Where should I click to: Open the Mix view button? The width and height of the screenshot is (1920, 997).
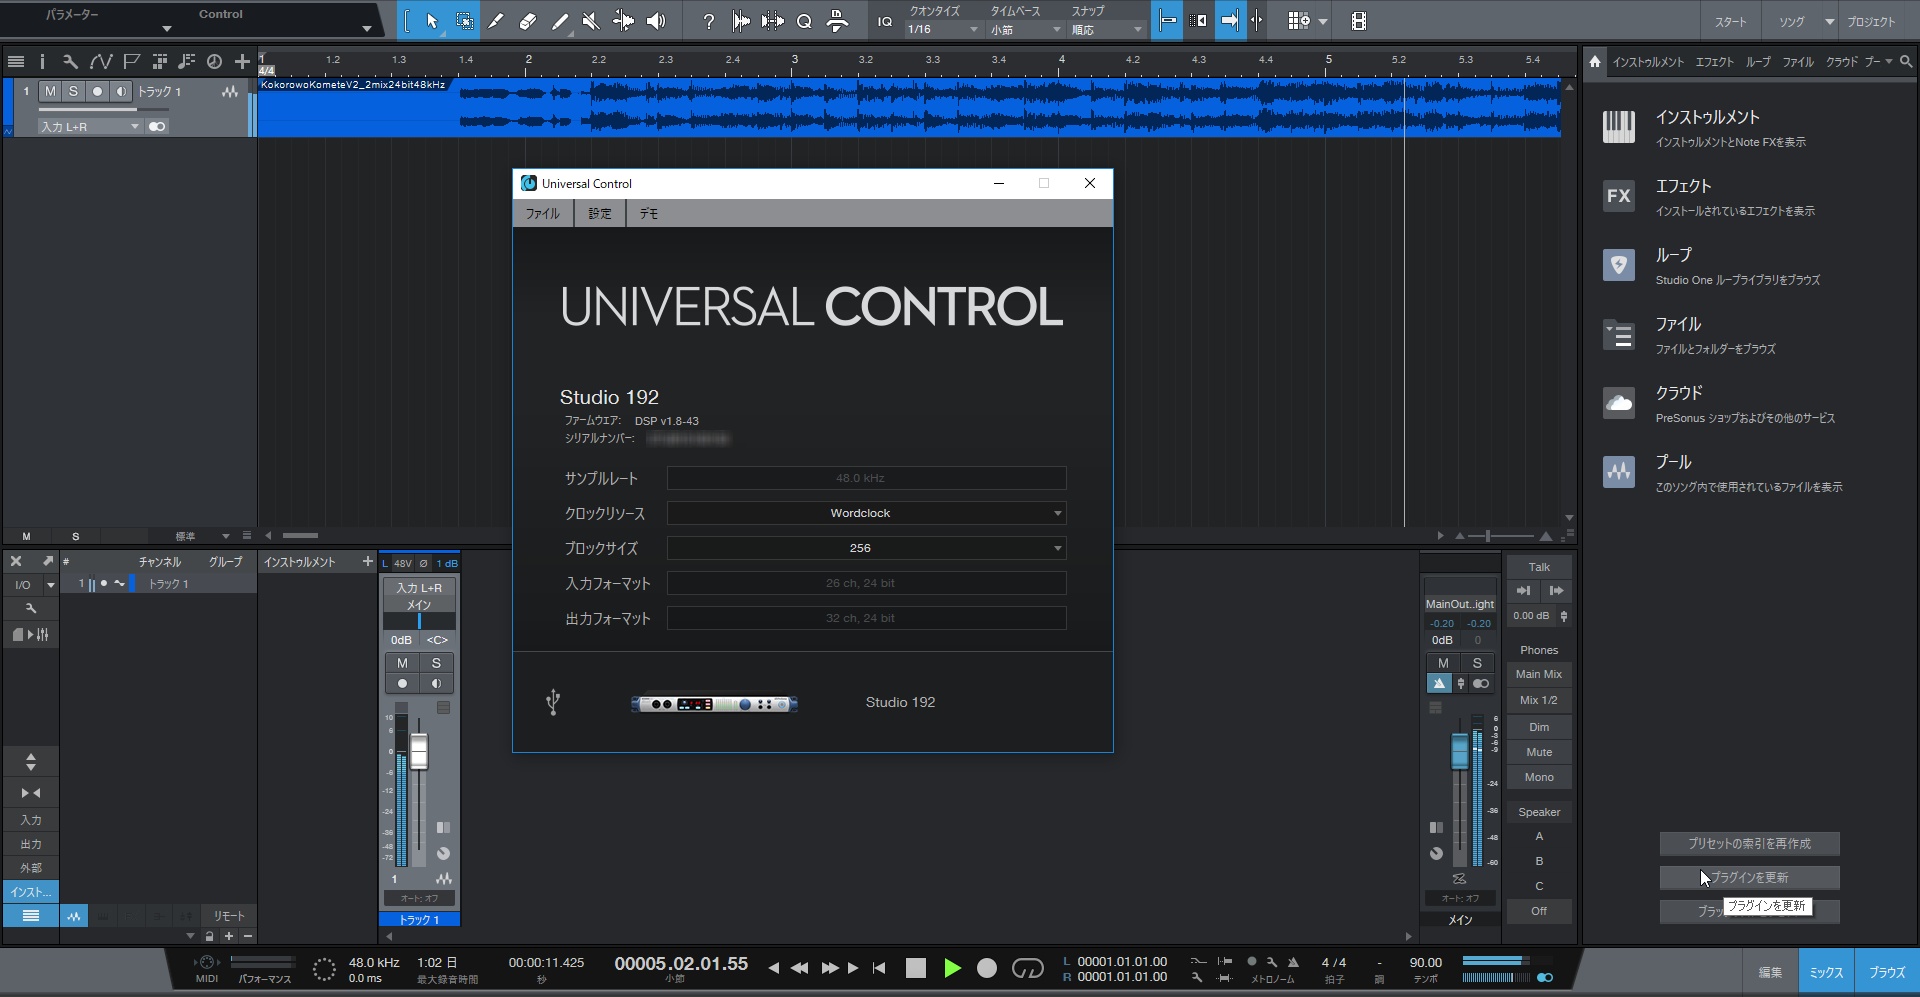(x=1826, y=972)
